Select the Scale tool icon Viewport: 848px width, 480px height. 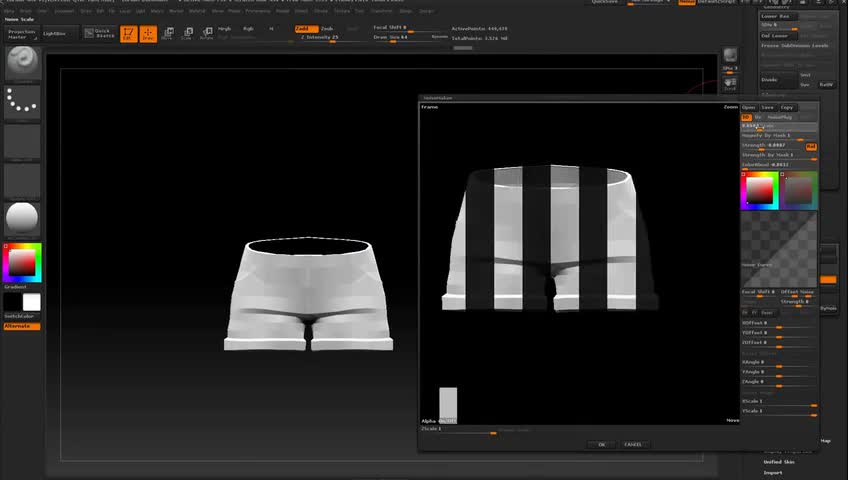pyautogui.click(x=186, y=34)
